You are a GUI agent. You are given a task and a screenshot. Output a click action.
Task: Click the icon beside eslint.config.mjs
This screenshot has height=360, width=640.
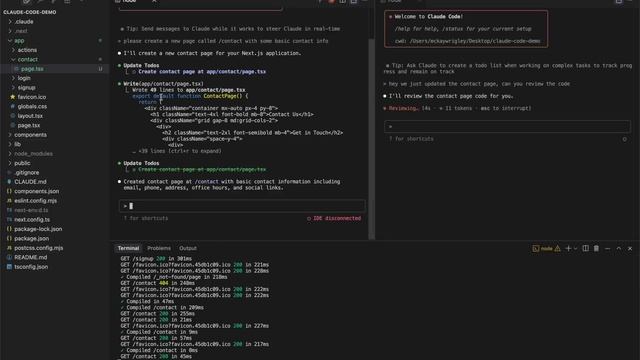click(9, 200)
